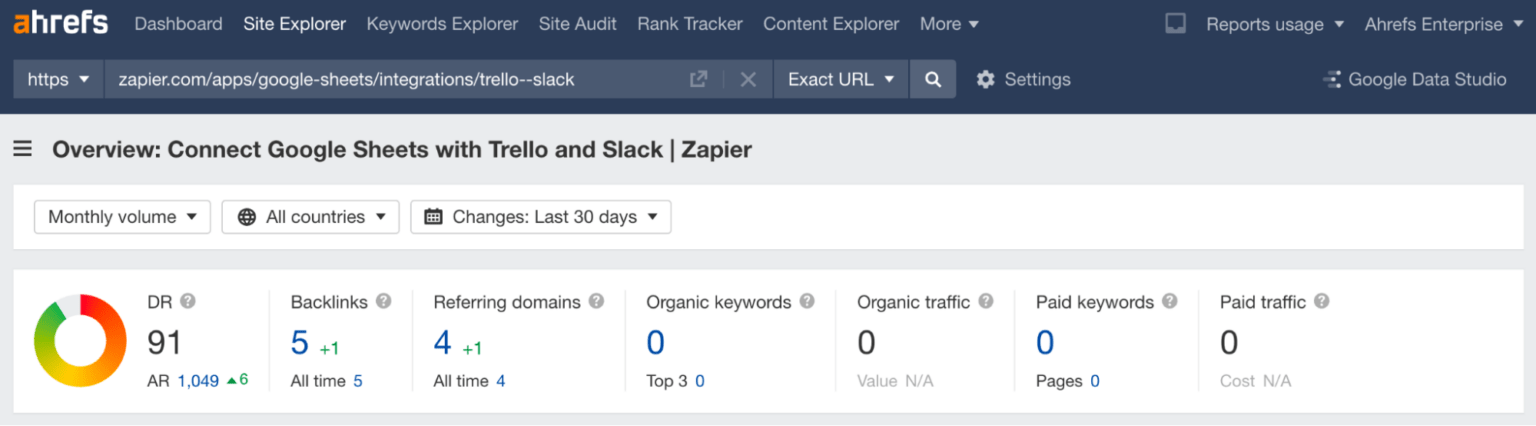Screen dimensions: 1536x426
Task: Switch to Keywords Explorer tab
Action: click(x=442, y=24)
